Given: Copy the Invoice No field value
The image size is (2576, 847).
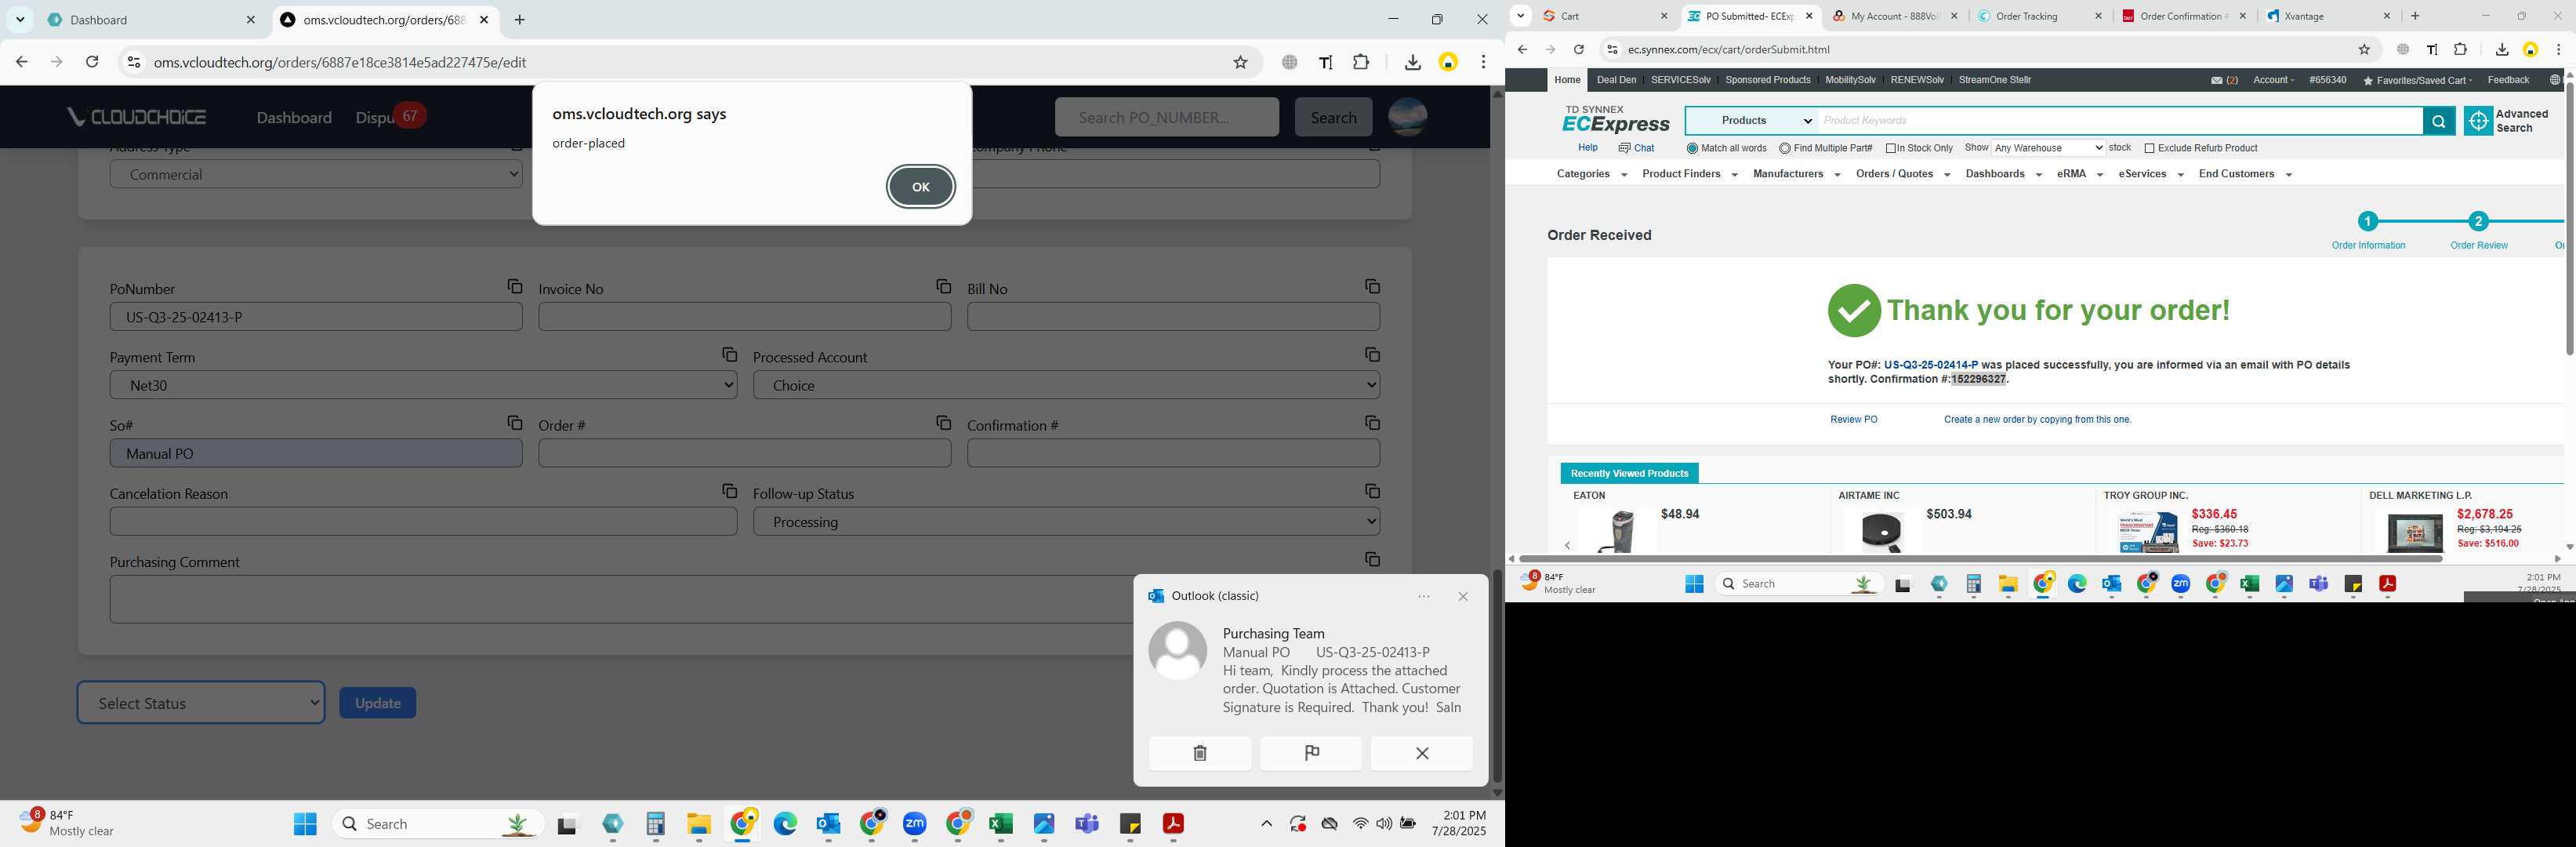Looking at the screenshot, I should tap(943, 287).
